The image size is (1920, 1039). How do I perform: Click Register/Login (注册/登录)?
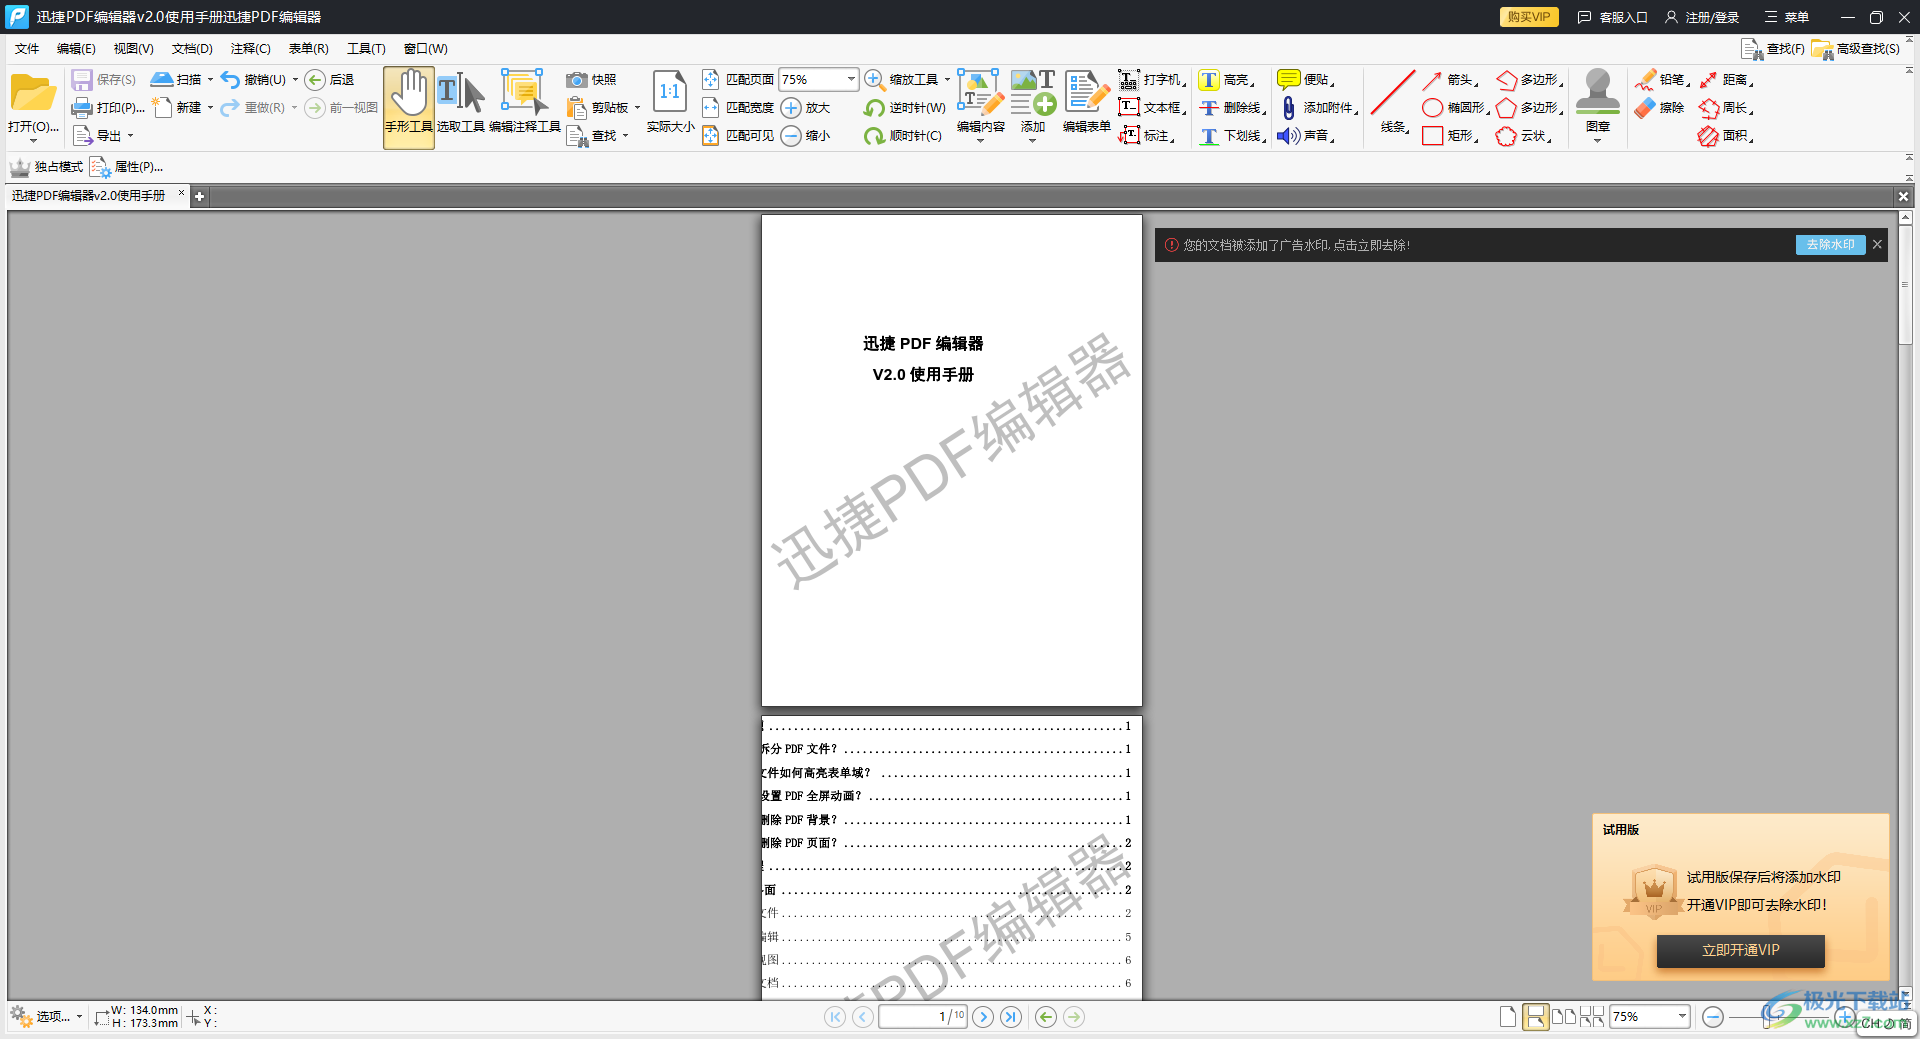(x=1702, y=17)
